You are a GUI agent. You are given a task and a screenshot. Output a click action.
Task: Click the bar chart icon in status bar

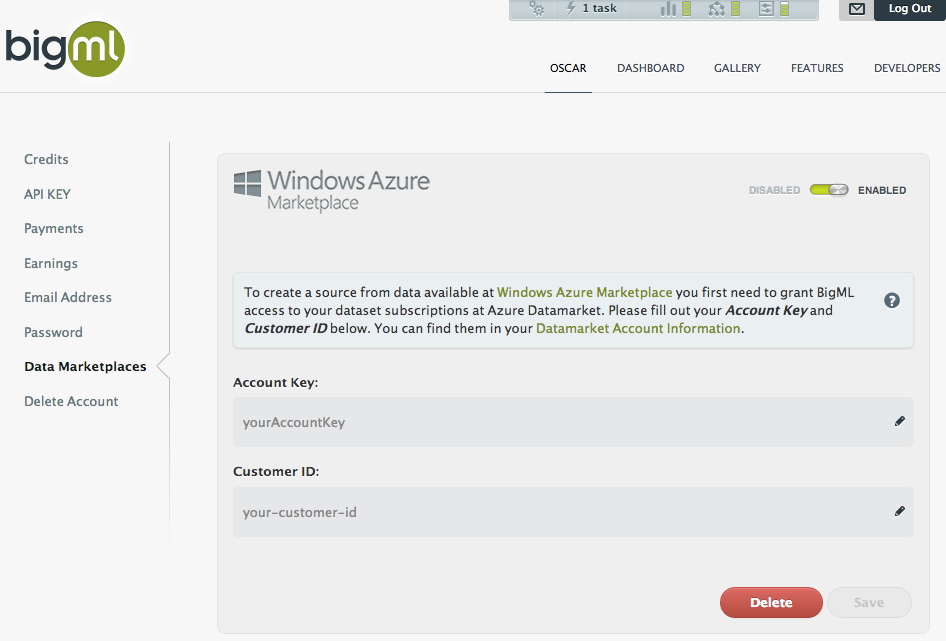[668, 9]
